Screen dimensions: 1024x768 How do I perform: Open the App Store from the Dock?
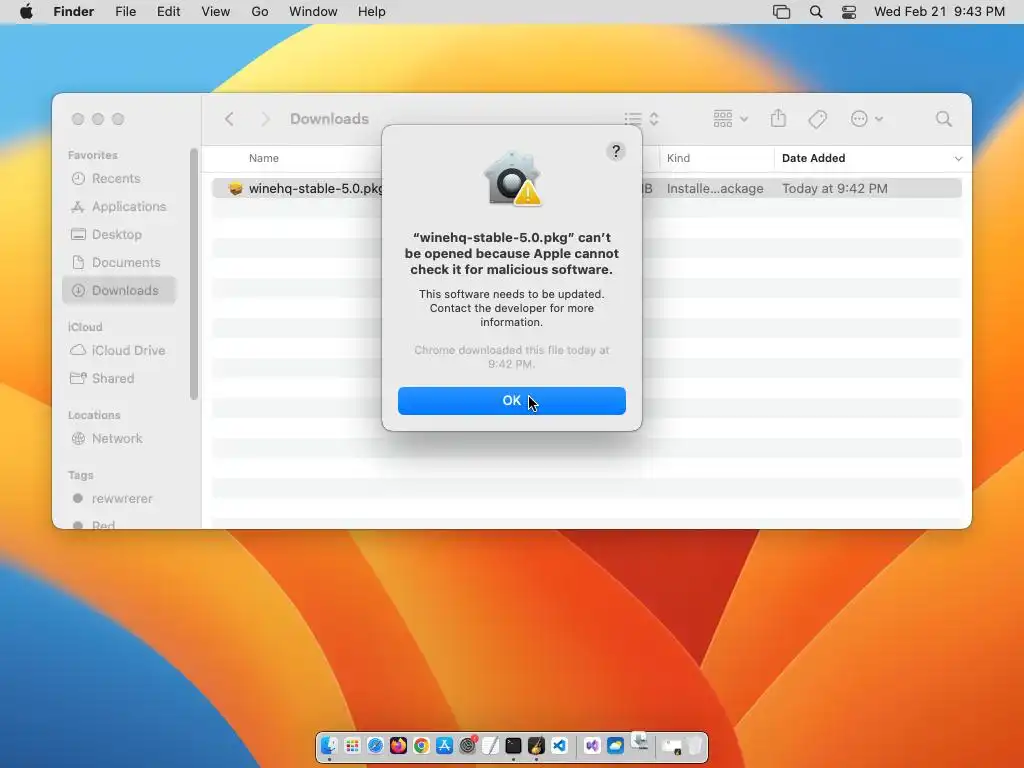[x=444, y=745]
